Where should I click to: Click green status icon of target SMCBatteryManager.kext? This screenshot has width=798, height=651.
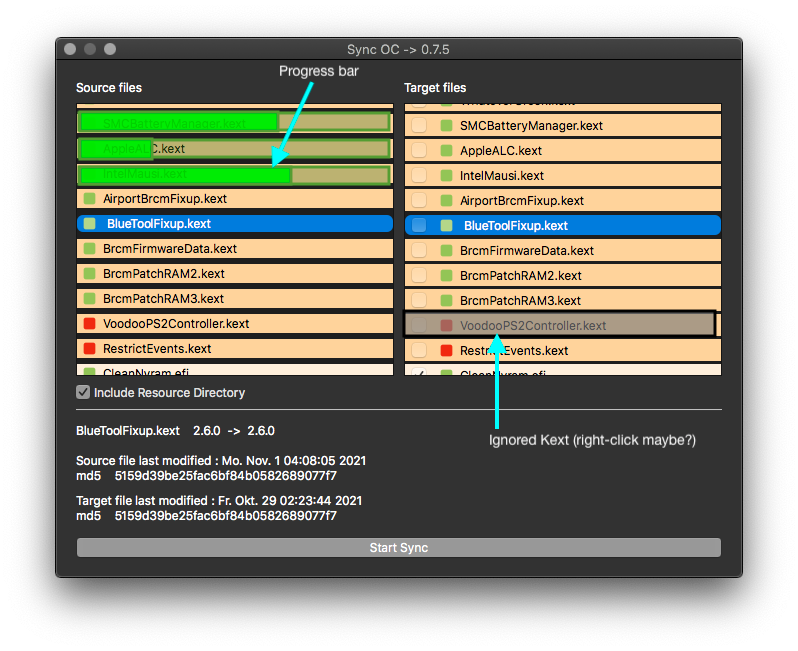point(446,125)
